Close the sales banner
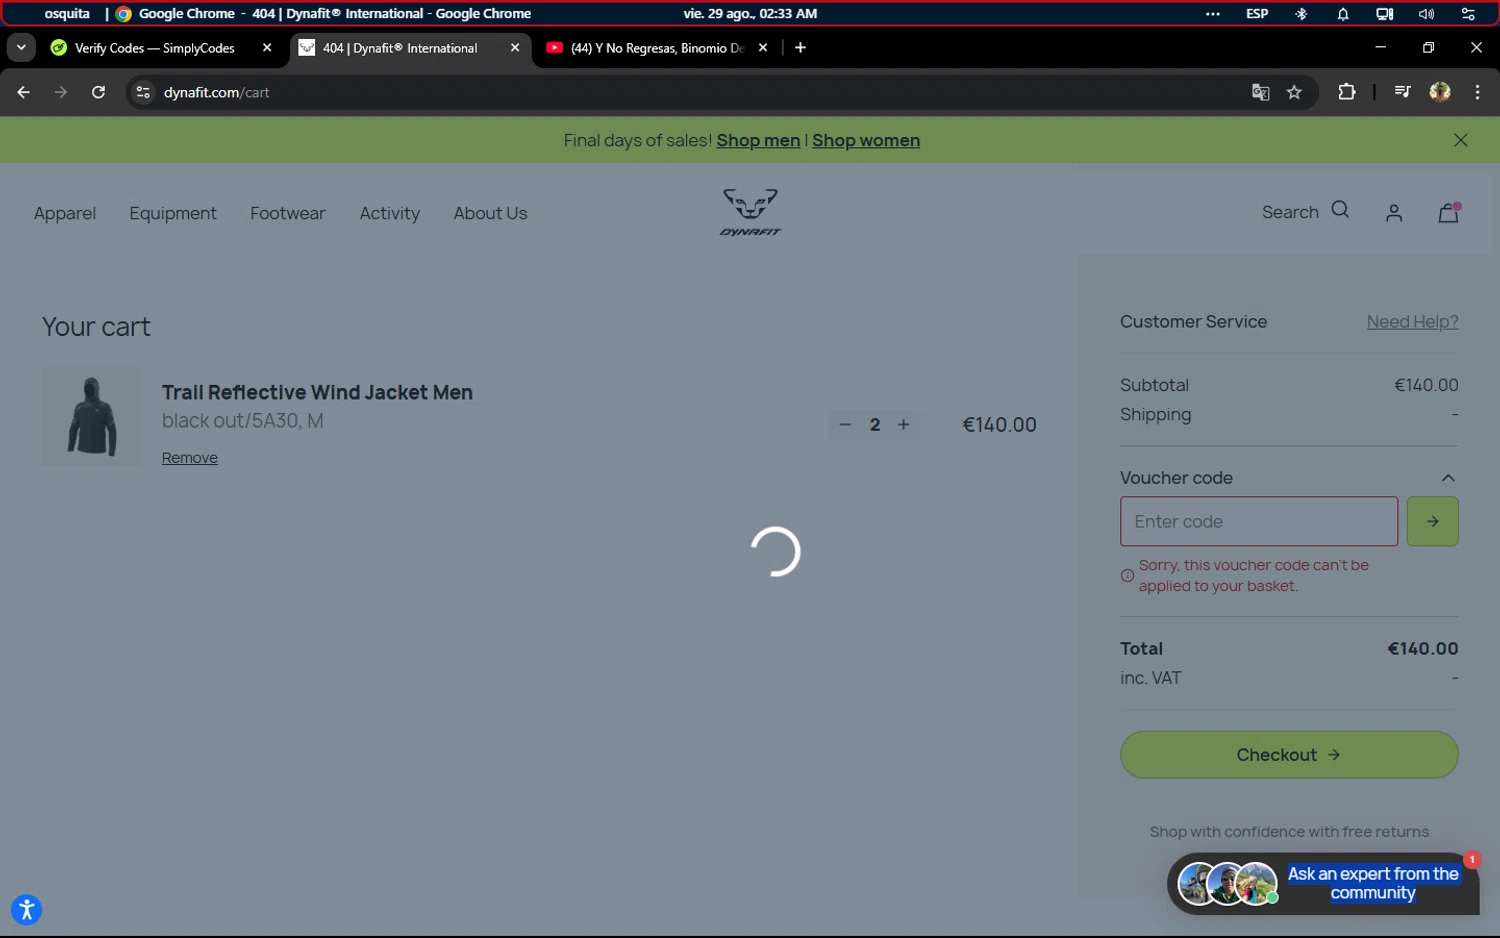This screenshot has height=938, width=1500. pos(1461,140)
